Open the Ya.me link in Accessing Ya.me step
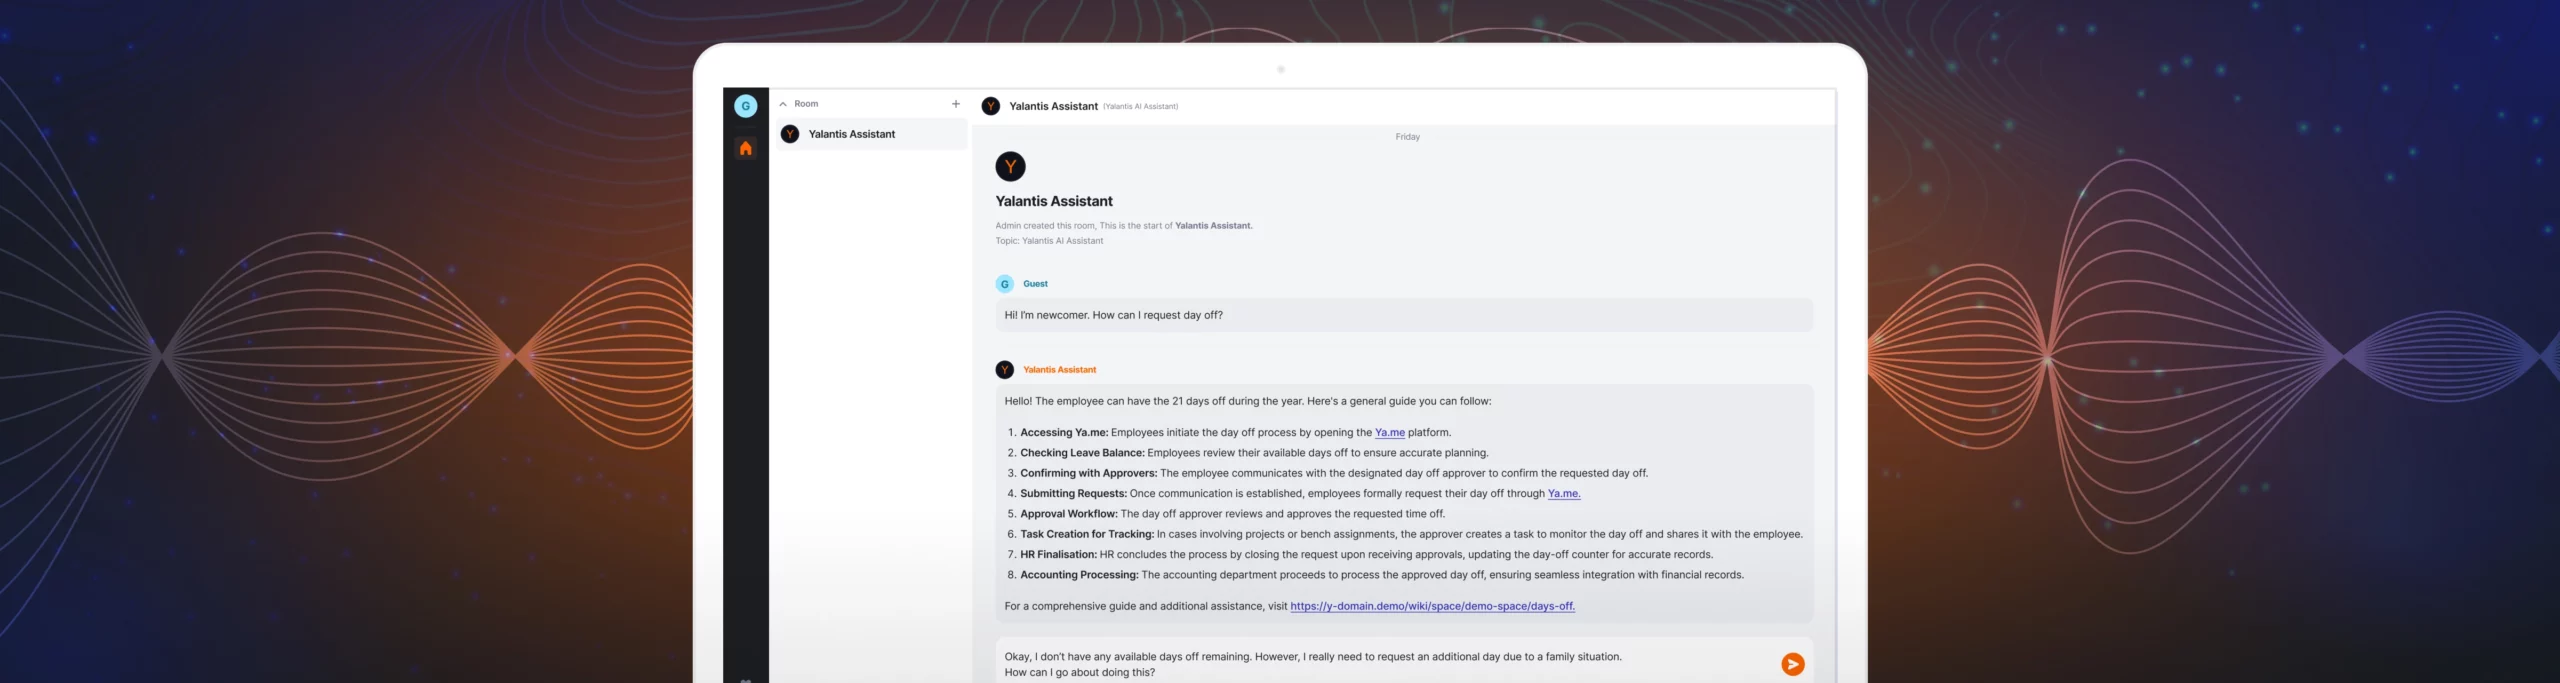Viewport: 2560px width, 683px height. [x=1390, y=432]
